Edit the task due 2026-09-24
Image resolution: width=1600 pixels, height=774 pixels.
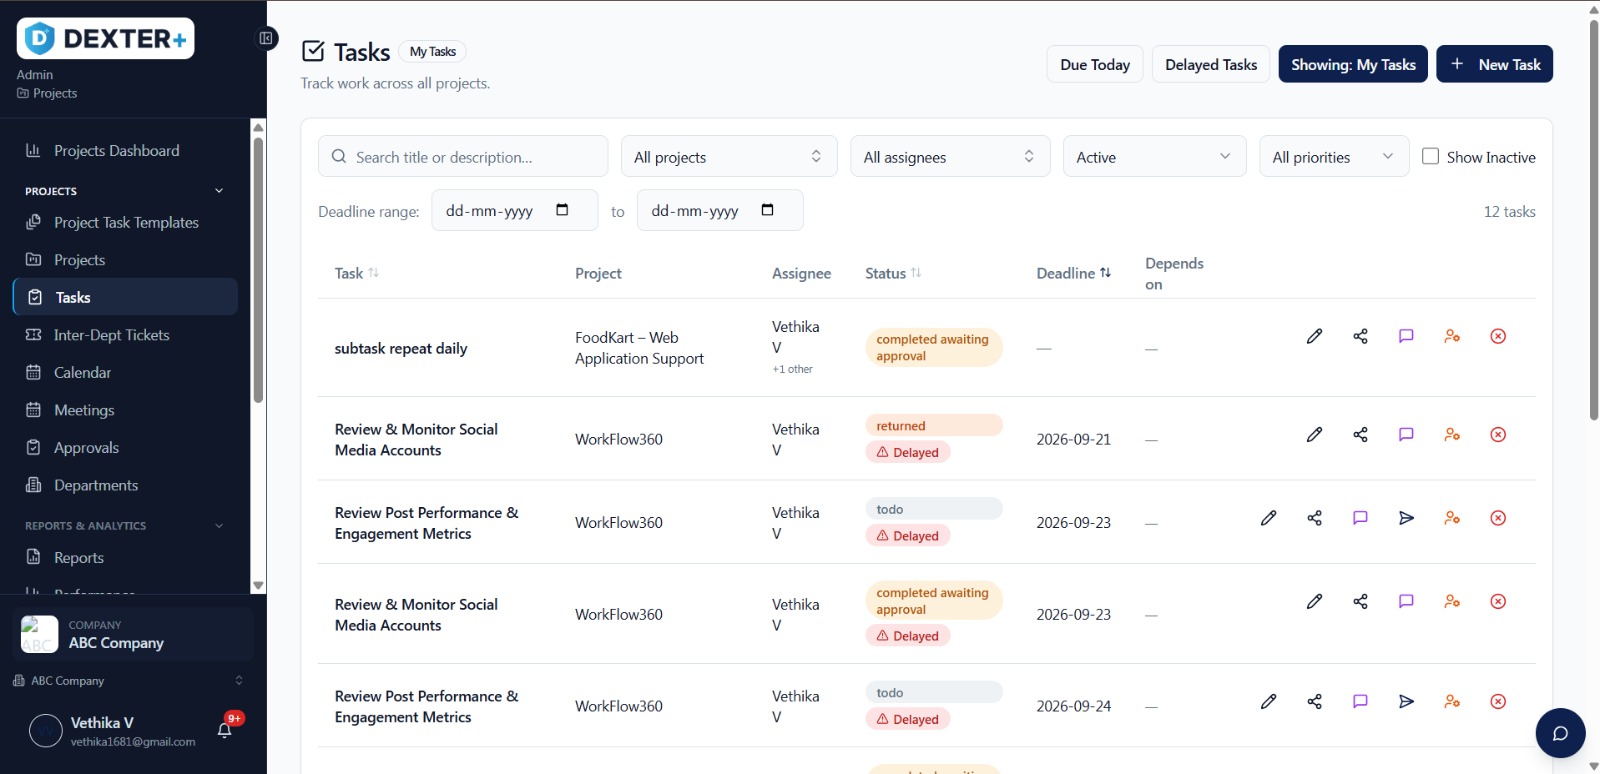[x=1268, y=701]
